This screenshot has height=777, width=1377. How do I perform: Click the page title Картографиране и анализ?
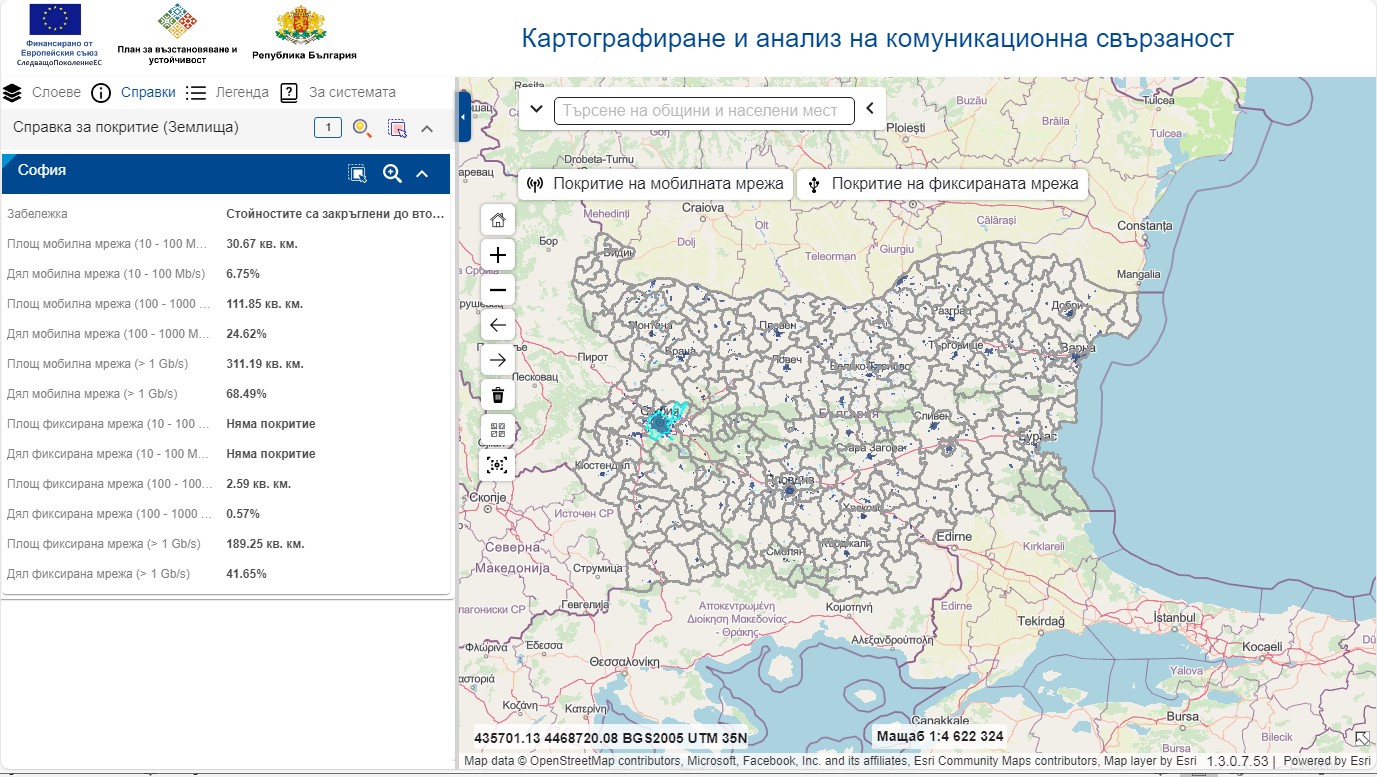coord(878,38)
